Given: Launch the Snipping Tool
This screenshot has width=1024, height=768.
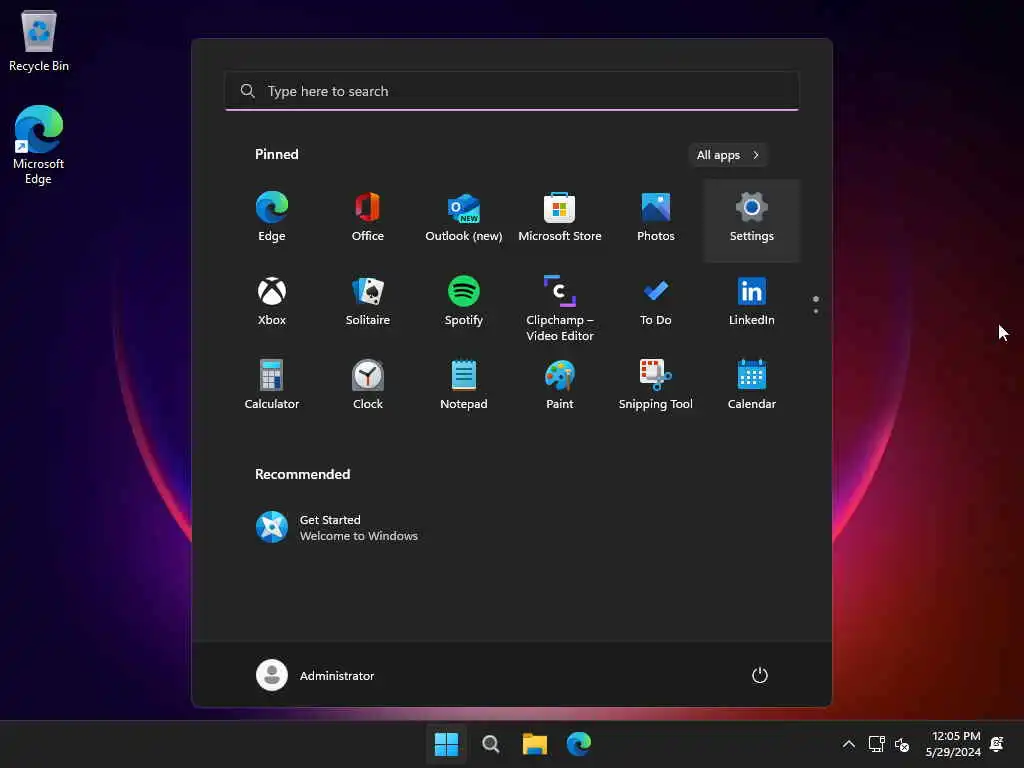Looking at the screenshot, I should (656, 387).
